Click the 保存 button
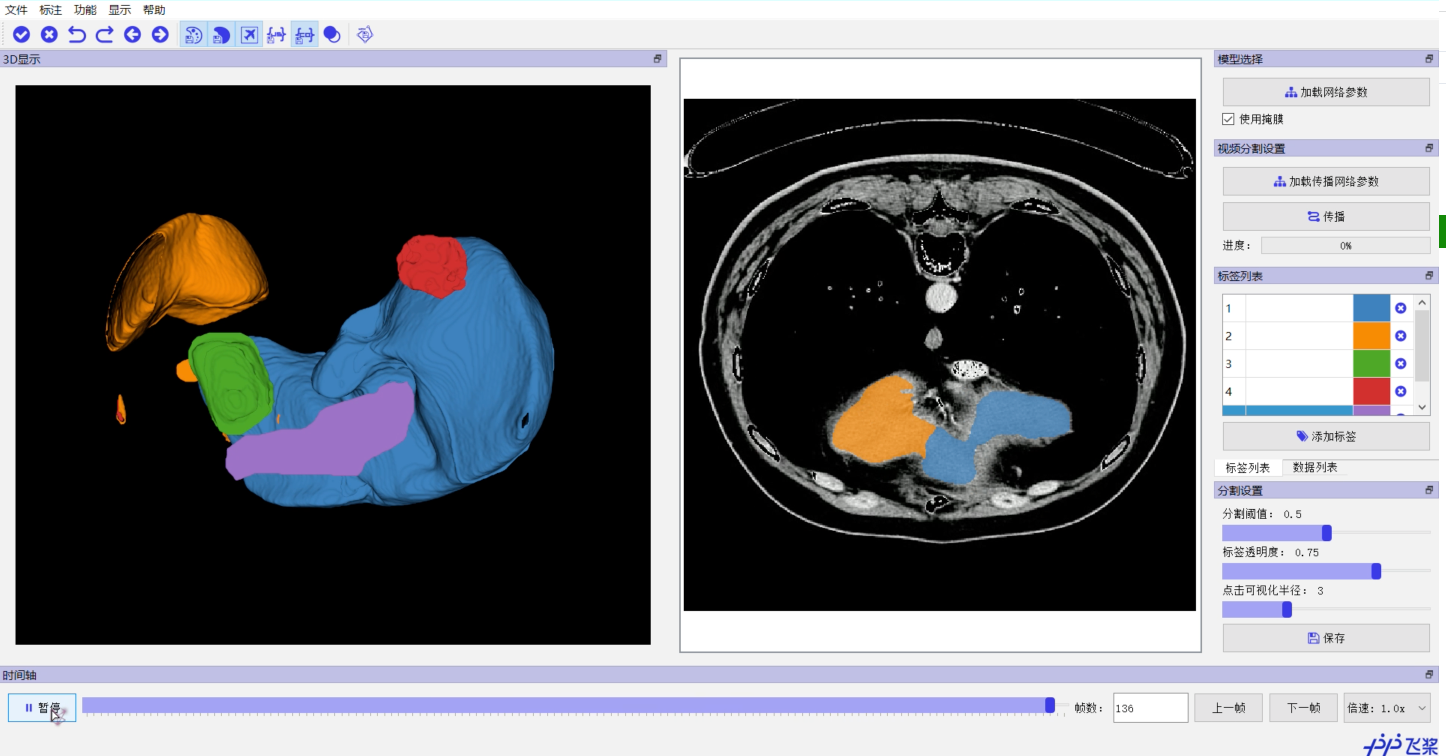 tap(1326, 638)
